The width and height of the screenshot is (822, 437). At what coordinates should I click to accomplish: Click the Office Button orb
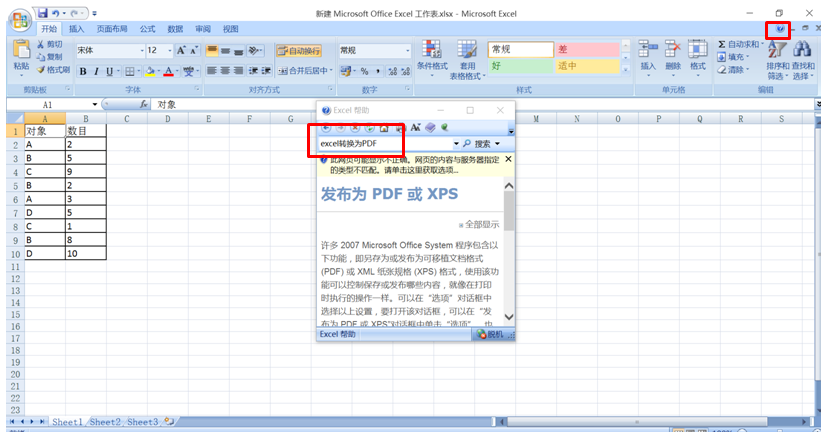point(20,20)
